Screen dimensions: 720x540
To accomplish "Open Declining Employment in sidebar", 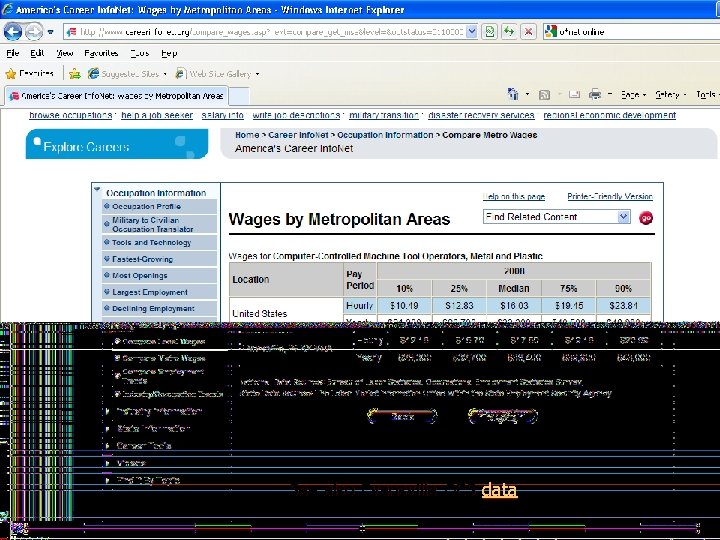I will coord(159,309).
